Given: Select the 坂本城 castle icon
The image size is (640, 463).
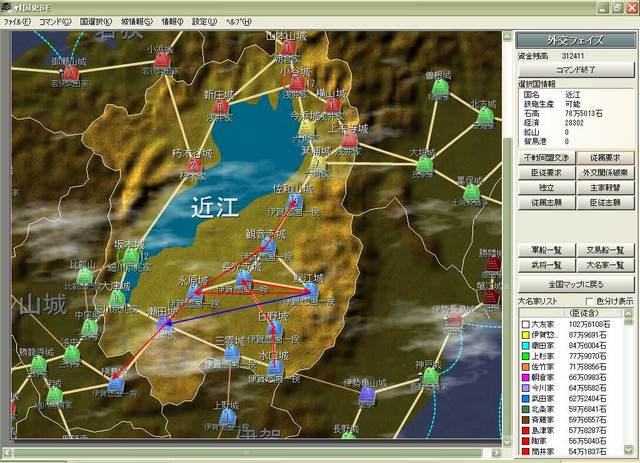Looking at the screenshot, I should [131, 256].
